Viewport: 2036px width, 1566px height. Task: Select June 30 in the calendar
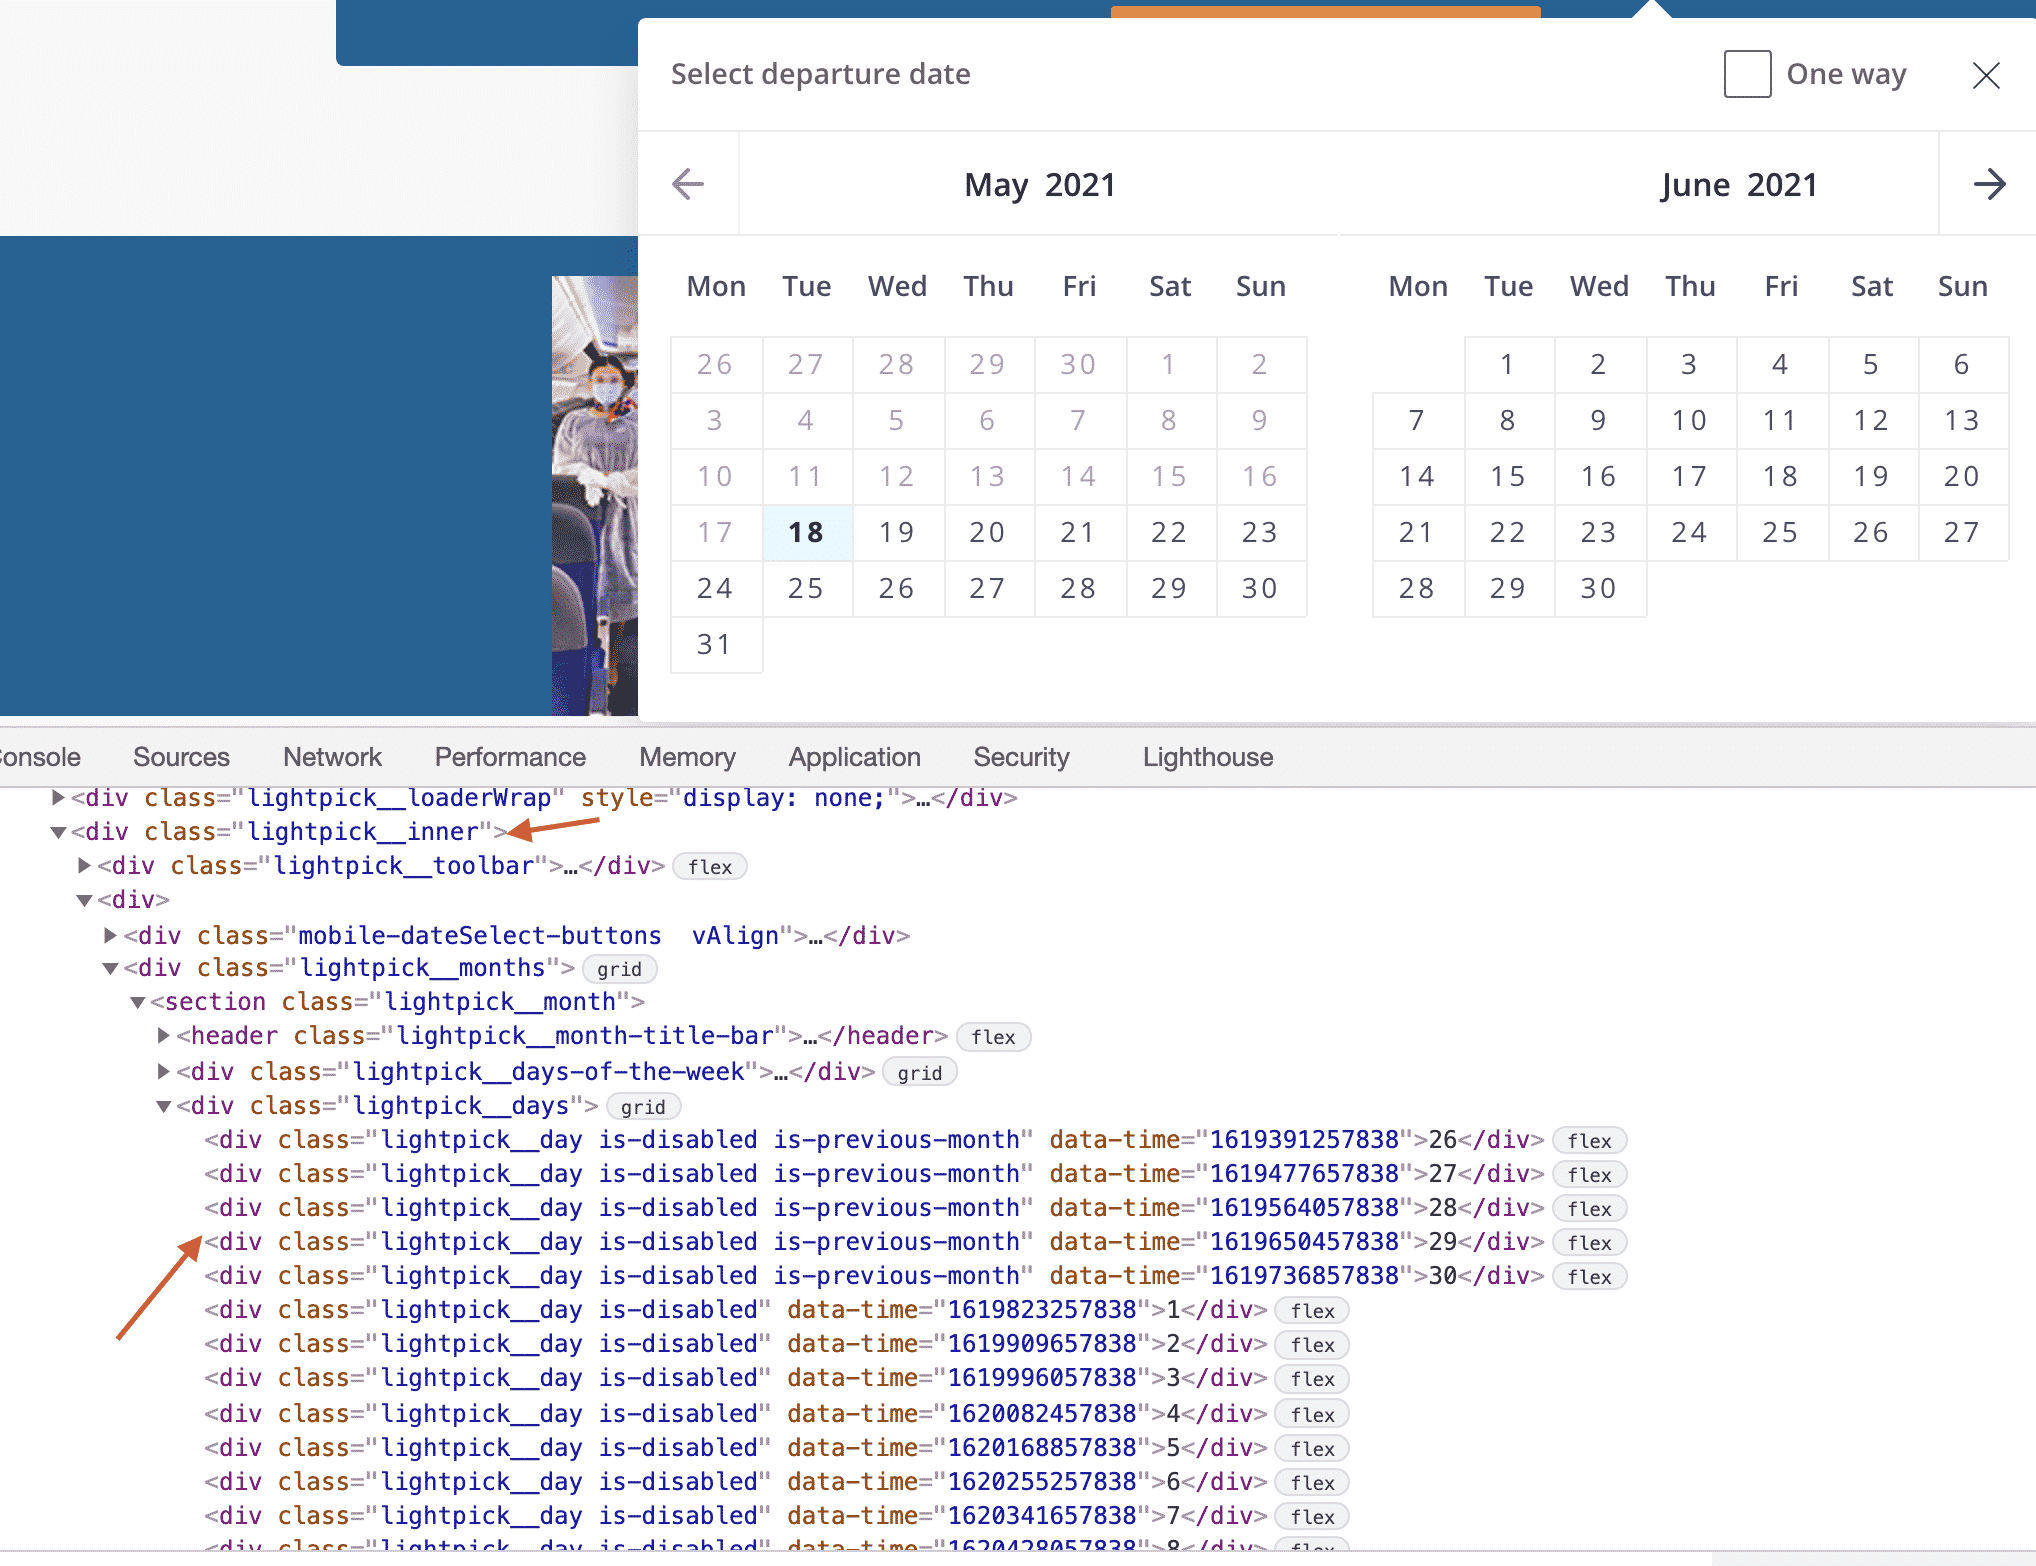[1599, 588]
